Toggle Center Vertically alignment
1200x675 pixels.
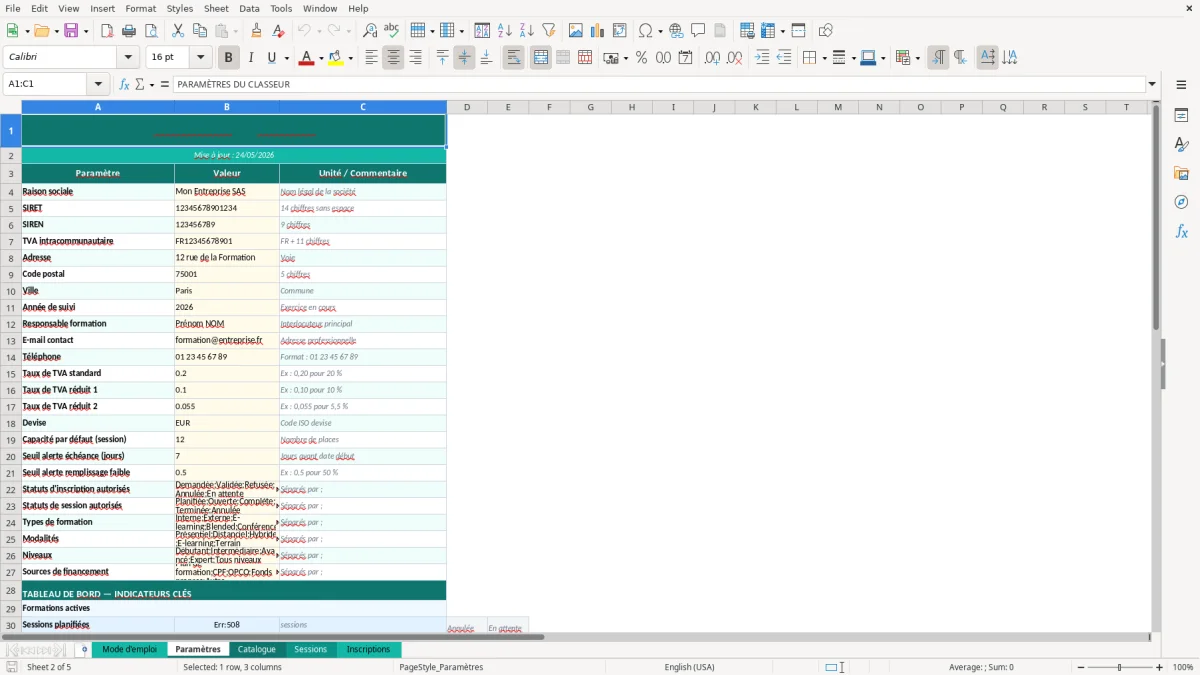(x=464, y=58)
